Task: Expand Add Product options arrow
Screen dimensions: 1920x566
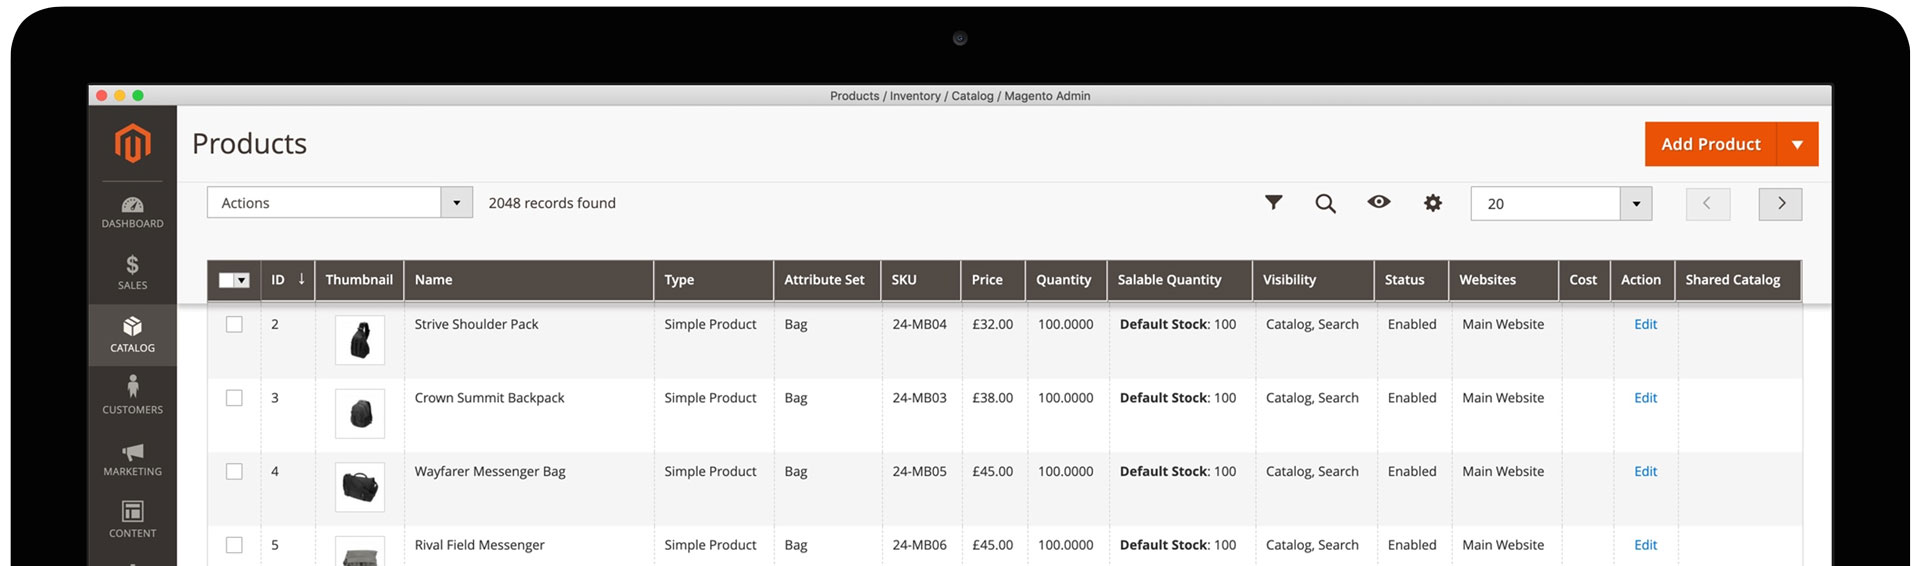Action: coord(1797,145)
